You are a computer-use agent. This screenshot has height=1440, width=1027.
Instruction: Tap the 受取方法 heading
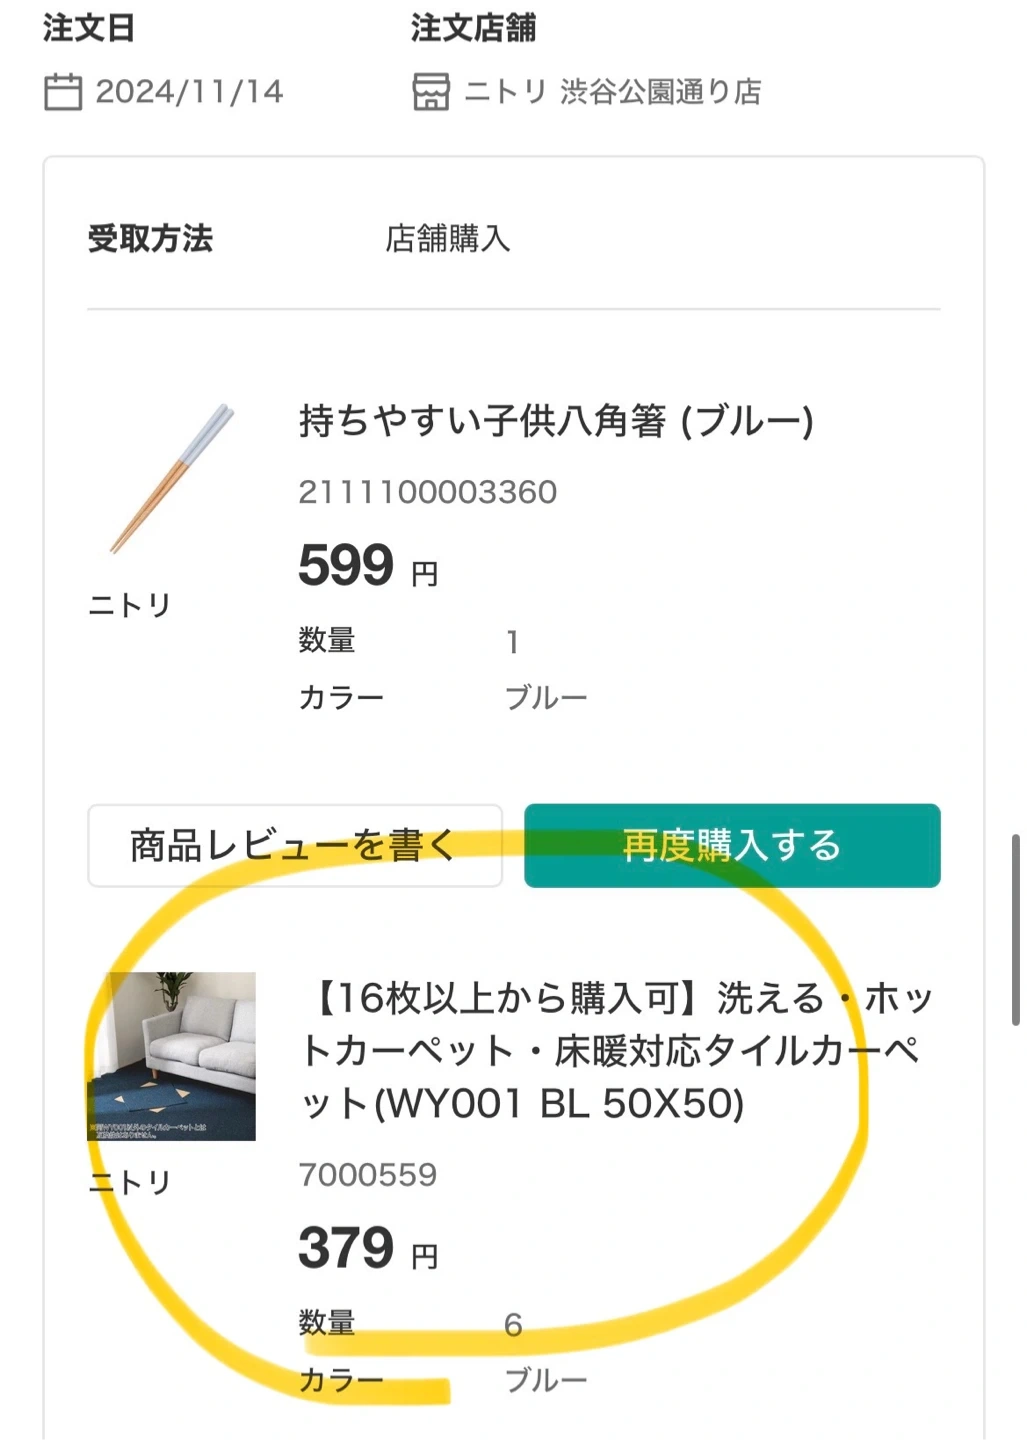click(150, 239)
